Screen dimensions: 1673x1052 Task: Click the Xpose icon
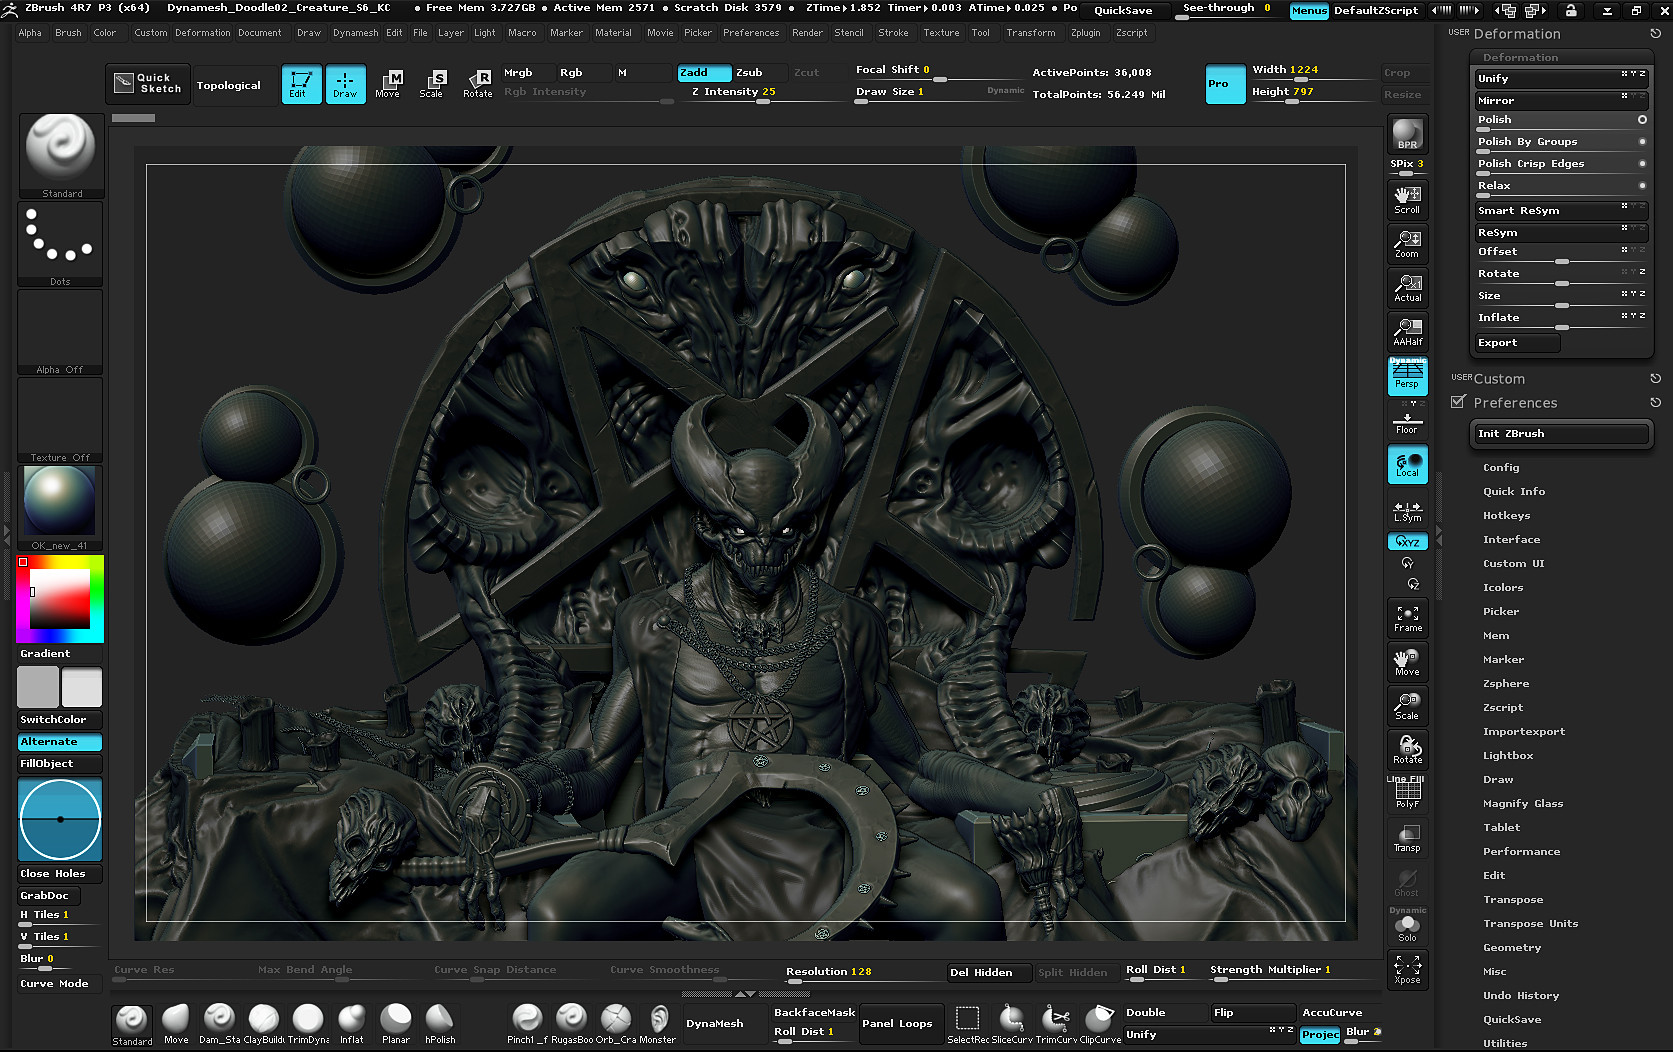click(1407, 969)
